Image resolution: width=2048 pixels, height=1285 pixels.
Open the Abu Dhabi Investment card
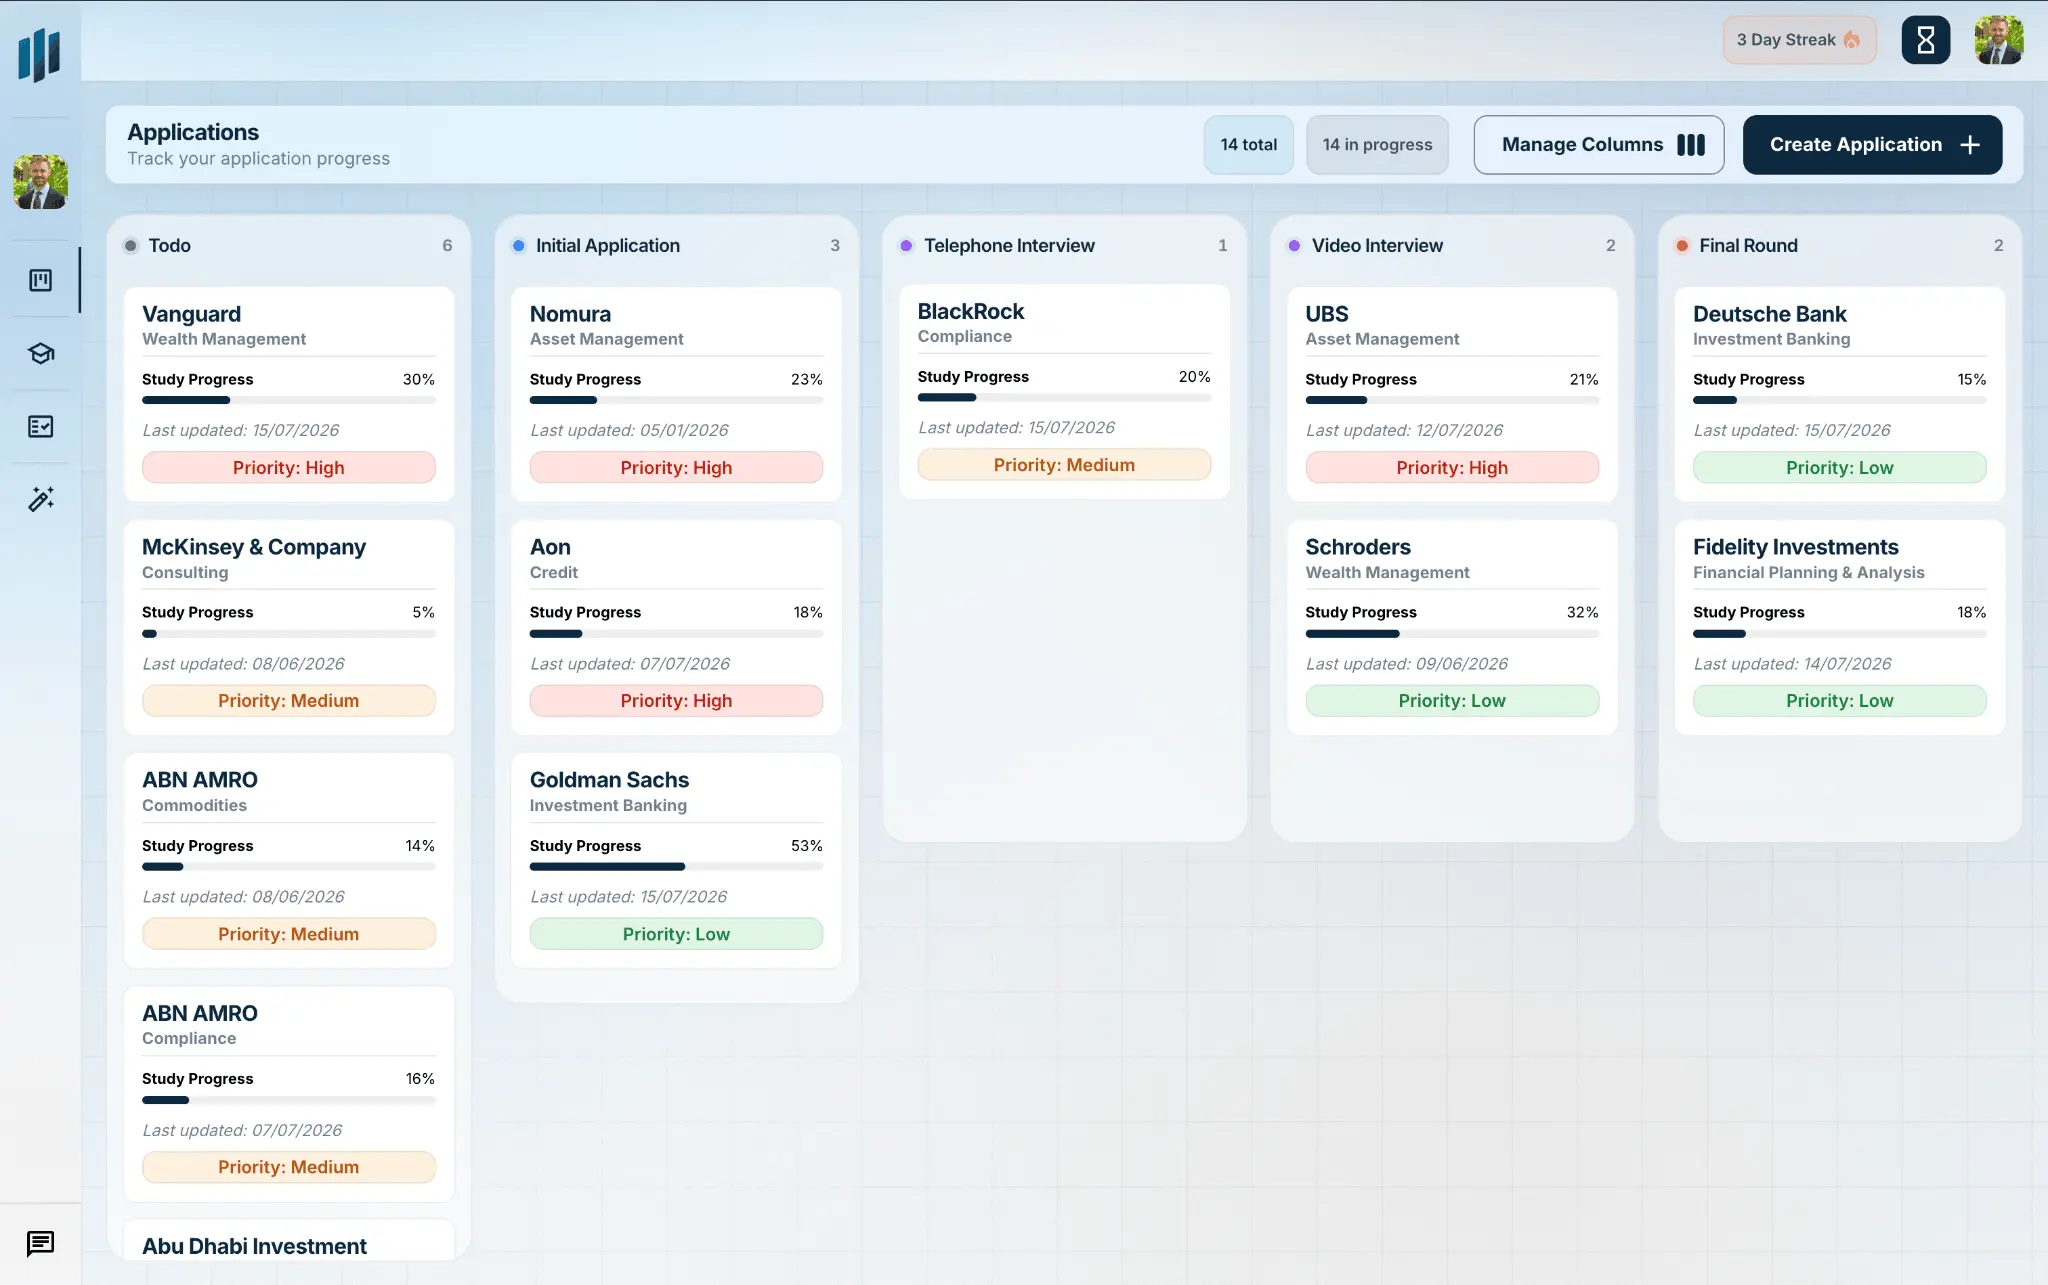(288, 1241)
